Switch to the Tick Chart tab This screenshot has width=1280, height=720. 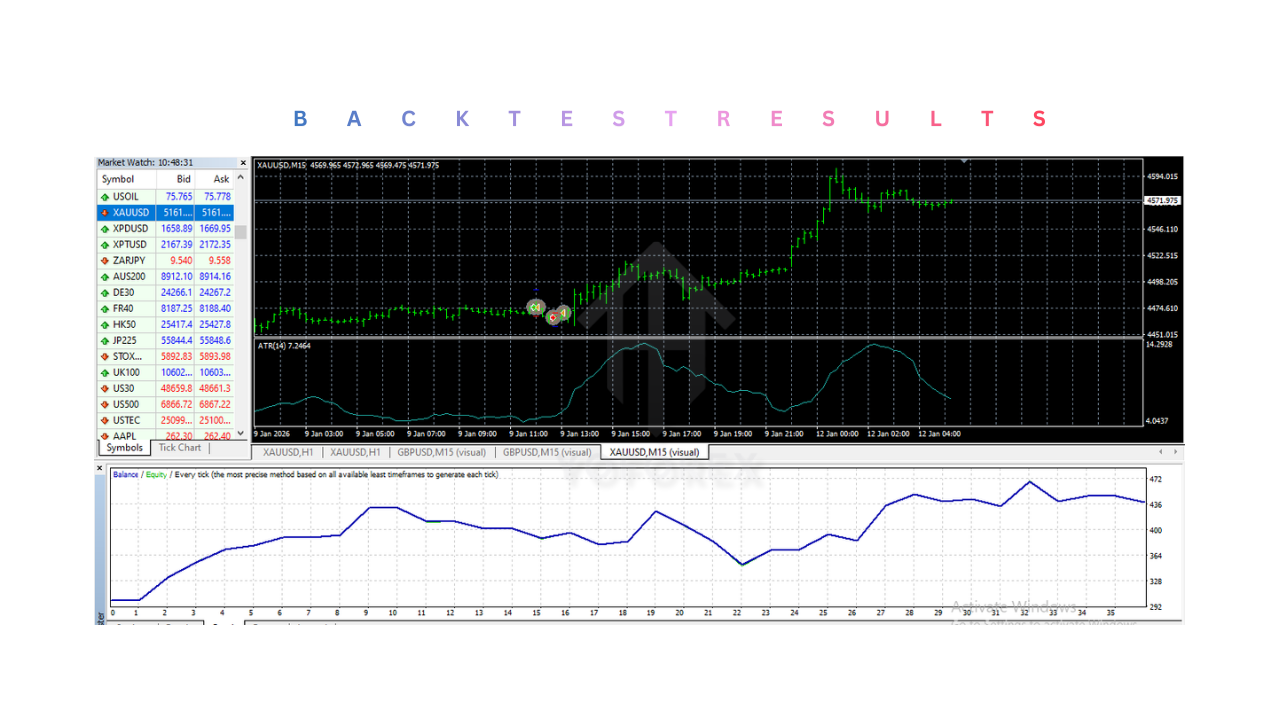point(180,447)
